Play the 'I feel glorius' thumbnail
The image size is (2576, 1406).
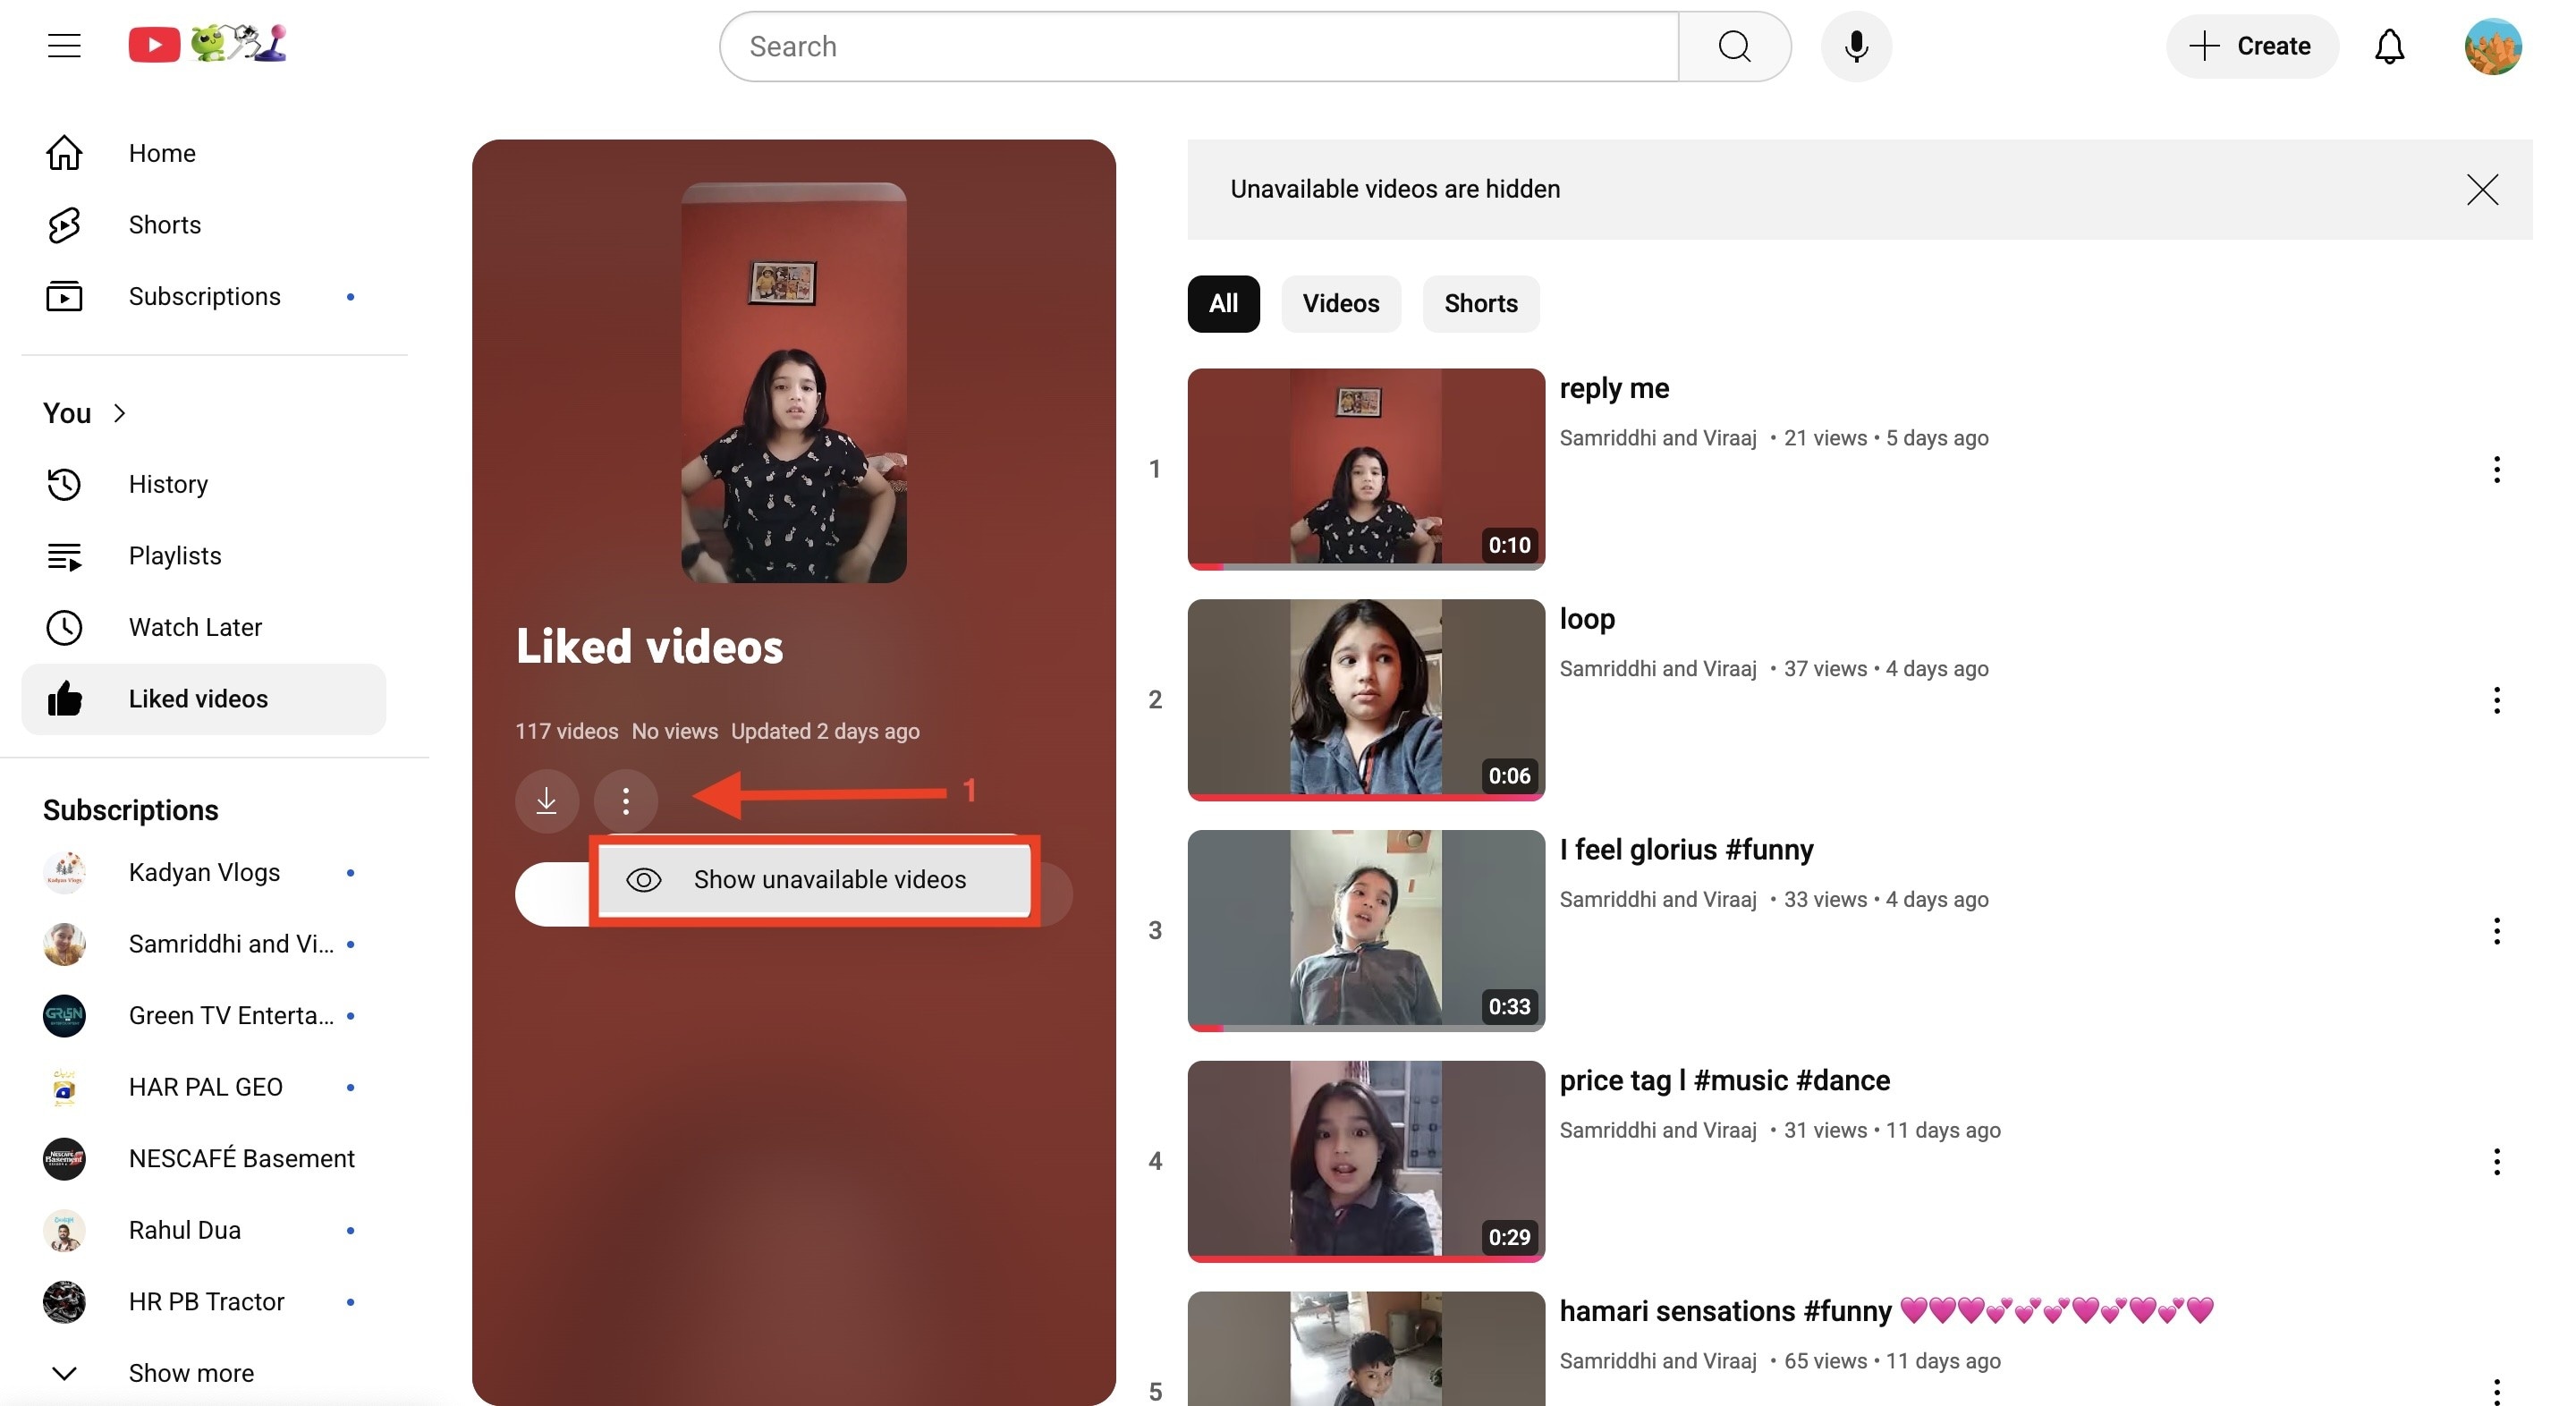1366,931
